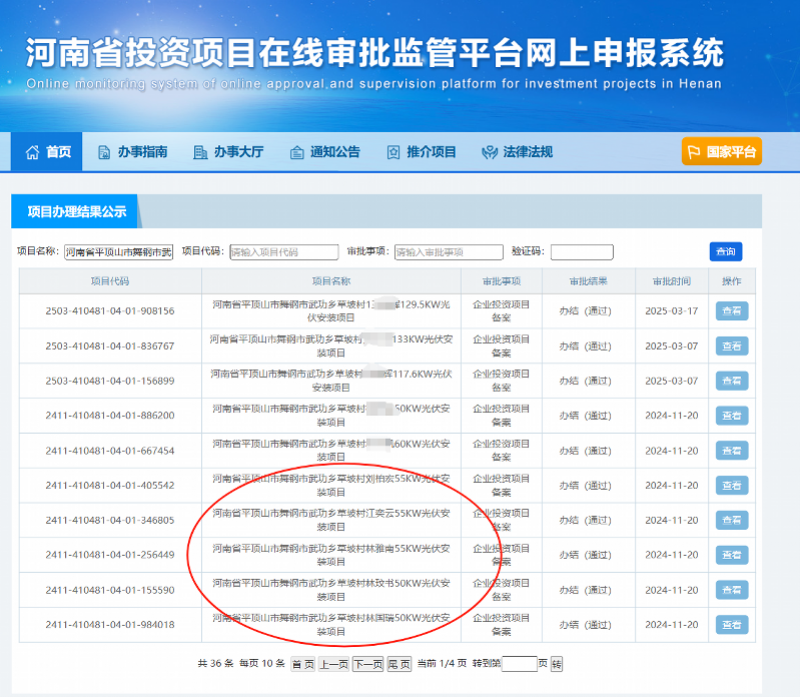800x697 pixels.
Task: Click the 推介项目 icon
Action: point(393,152)
